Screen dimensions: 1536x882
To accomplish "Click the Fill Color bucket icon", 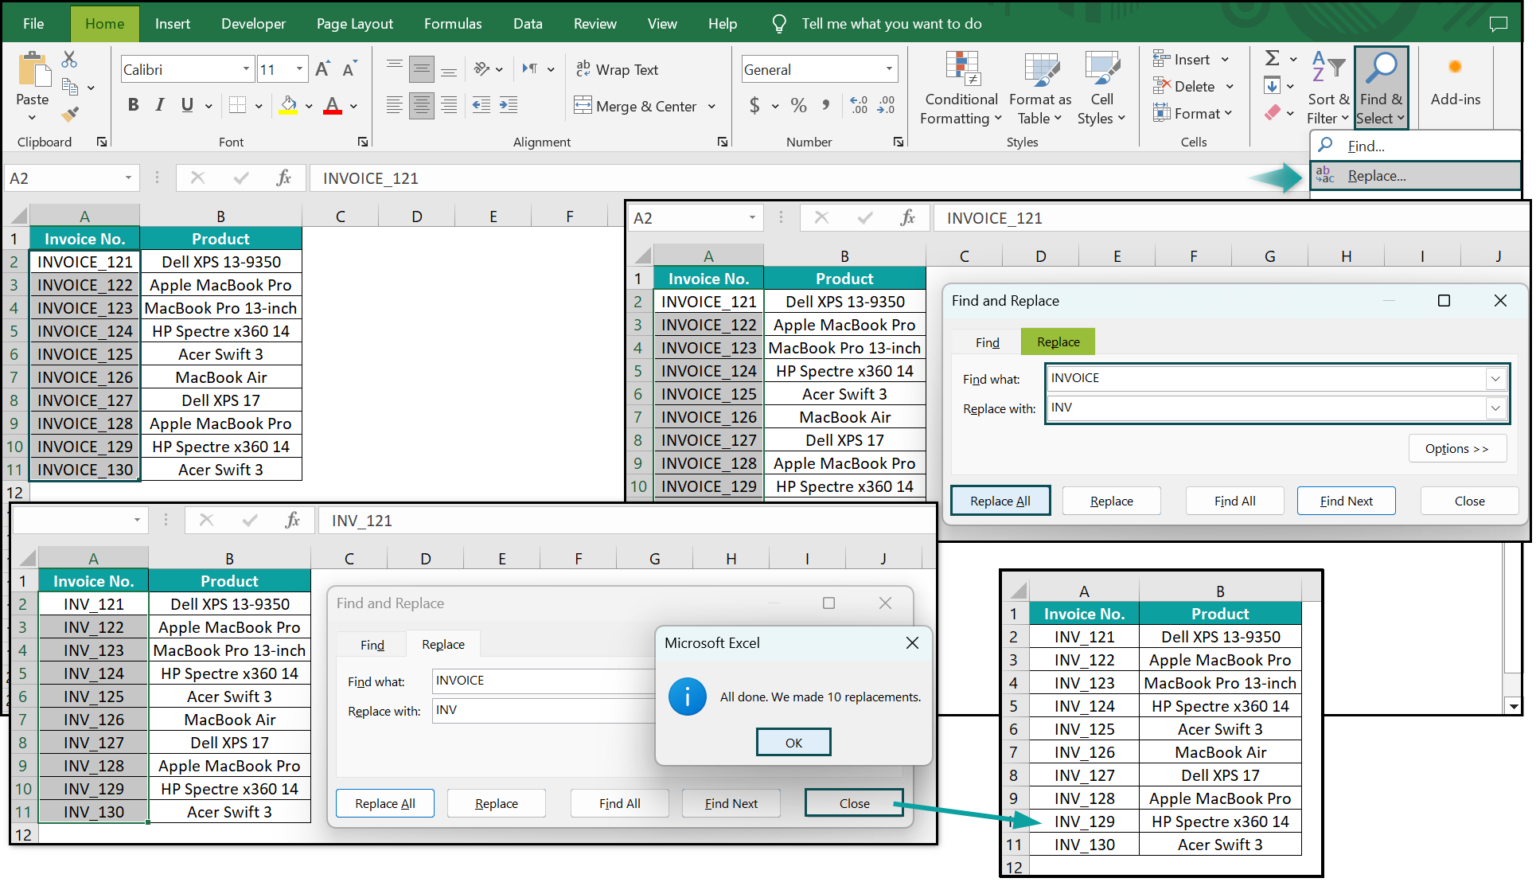I will pos(288,105).
